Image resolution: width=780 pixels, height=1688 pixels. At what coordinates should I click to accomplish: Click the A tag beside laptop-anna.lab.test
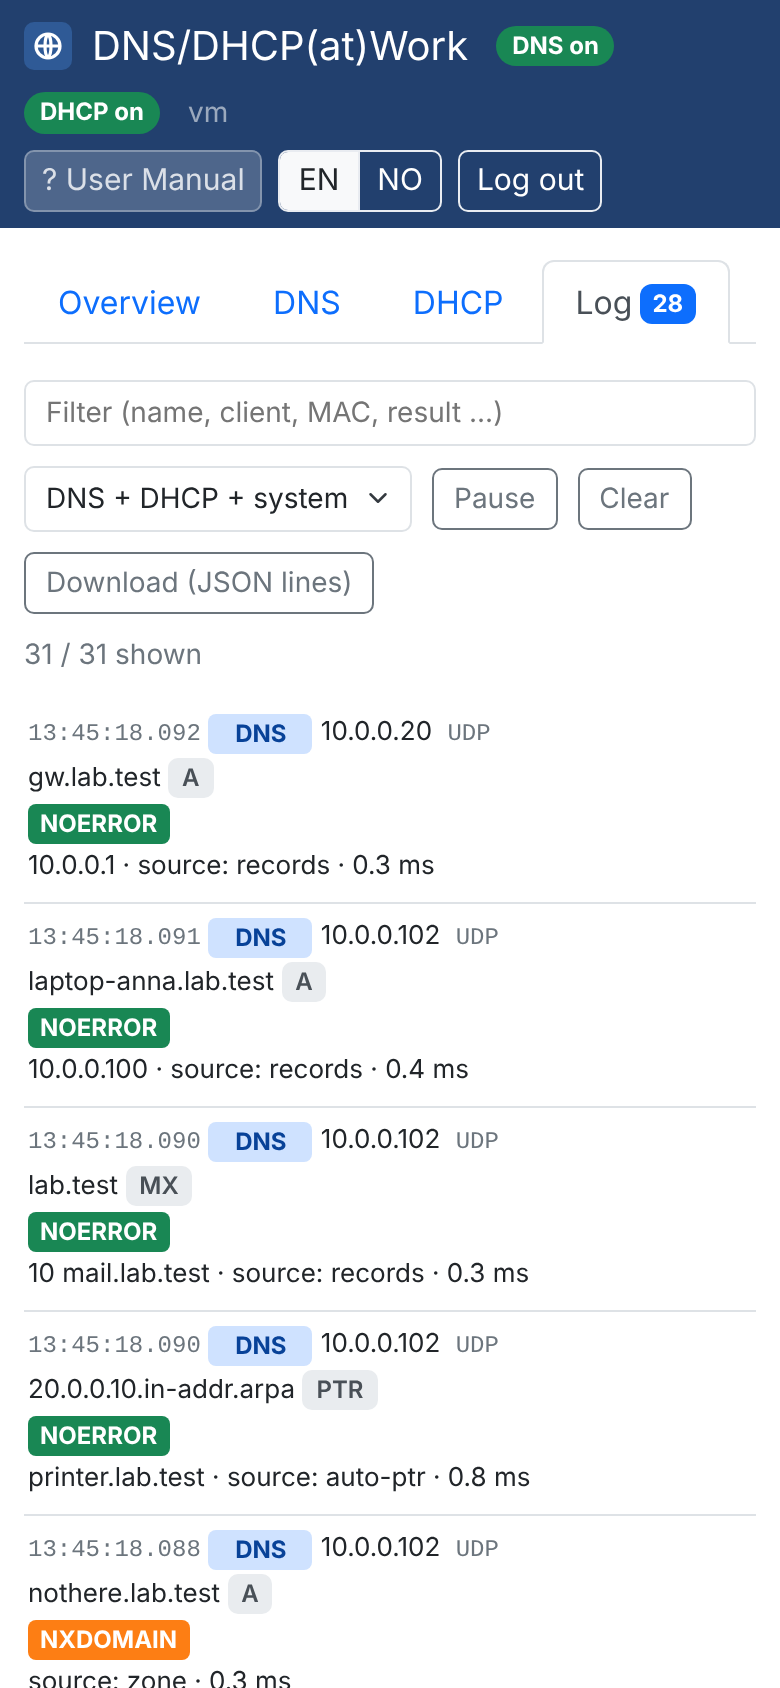(304, 982)
